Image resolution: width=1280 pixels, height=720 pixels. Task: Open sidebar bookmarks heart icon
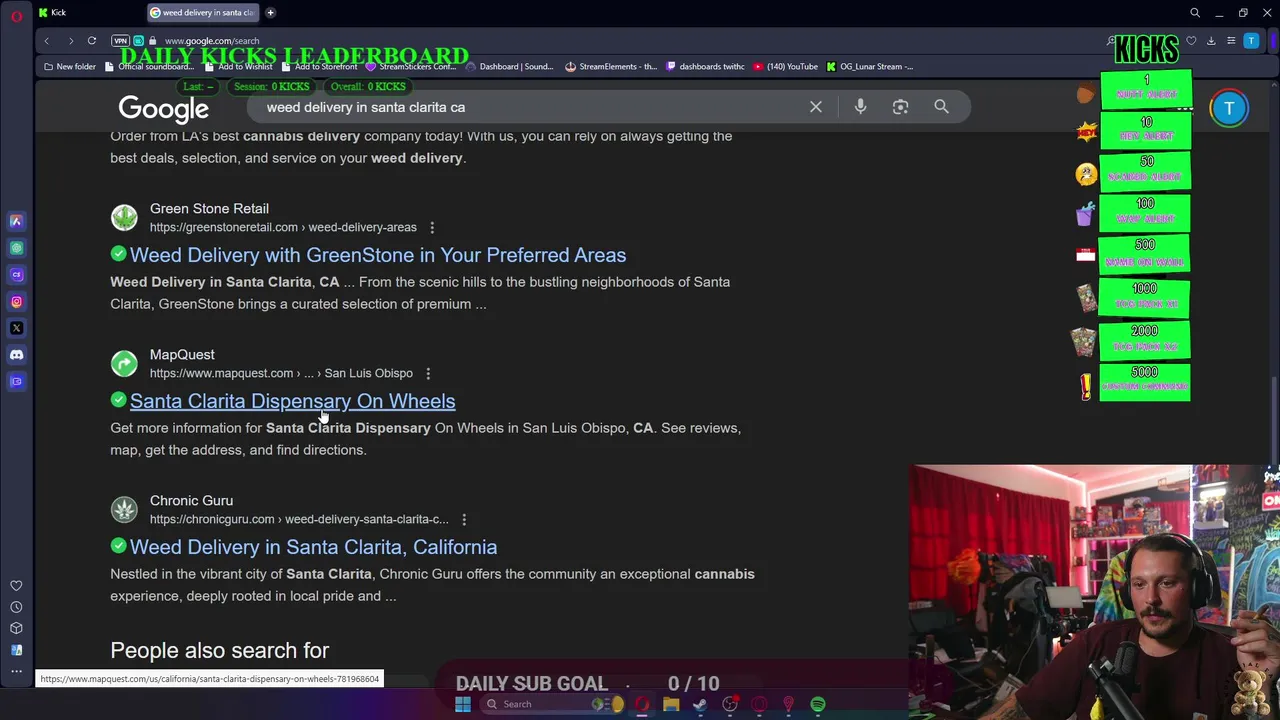pyautogui.click(x=16, y=586)
